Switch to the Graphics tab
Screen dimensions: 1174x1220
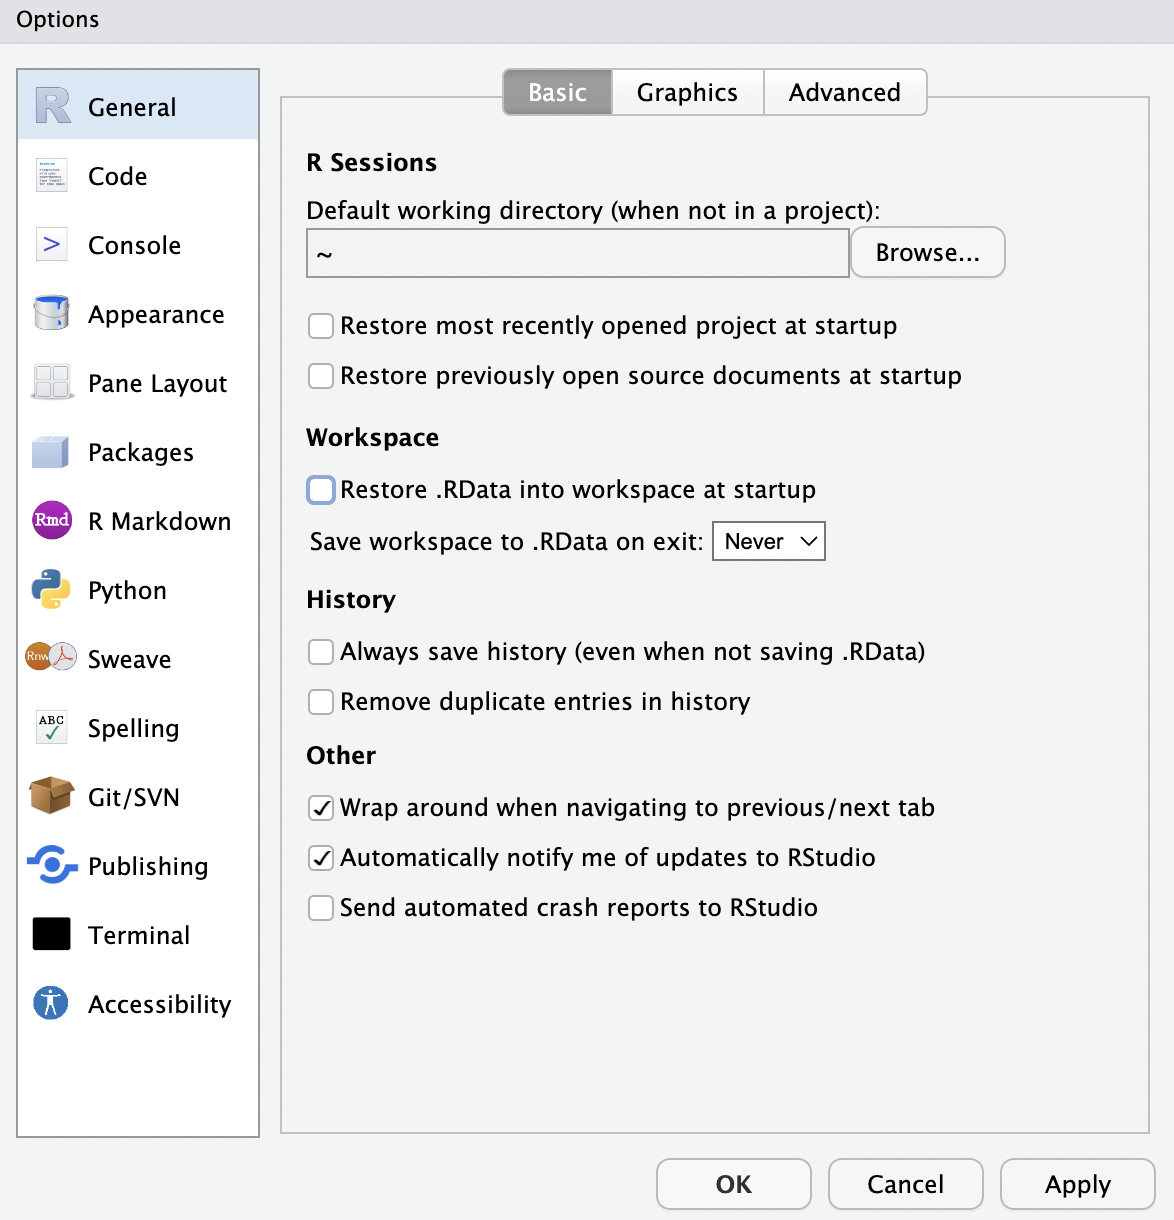tap(687, 93)
